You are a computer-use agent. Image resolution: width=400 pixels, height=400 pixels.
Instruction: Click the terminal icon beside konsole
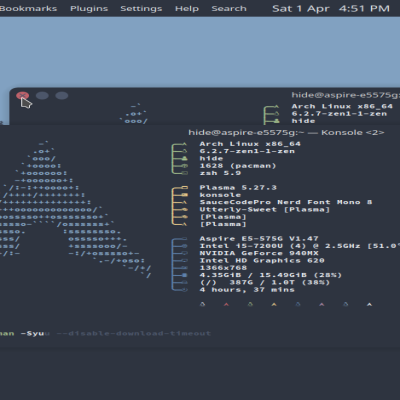click(185, 195)
